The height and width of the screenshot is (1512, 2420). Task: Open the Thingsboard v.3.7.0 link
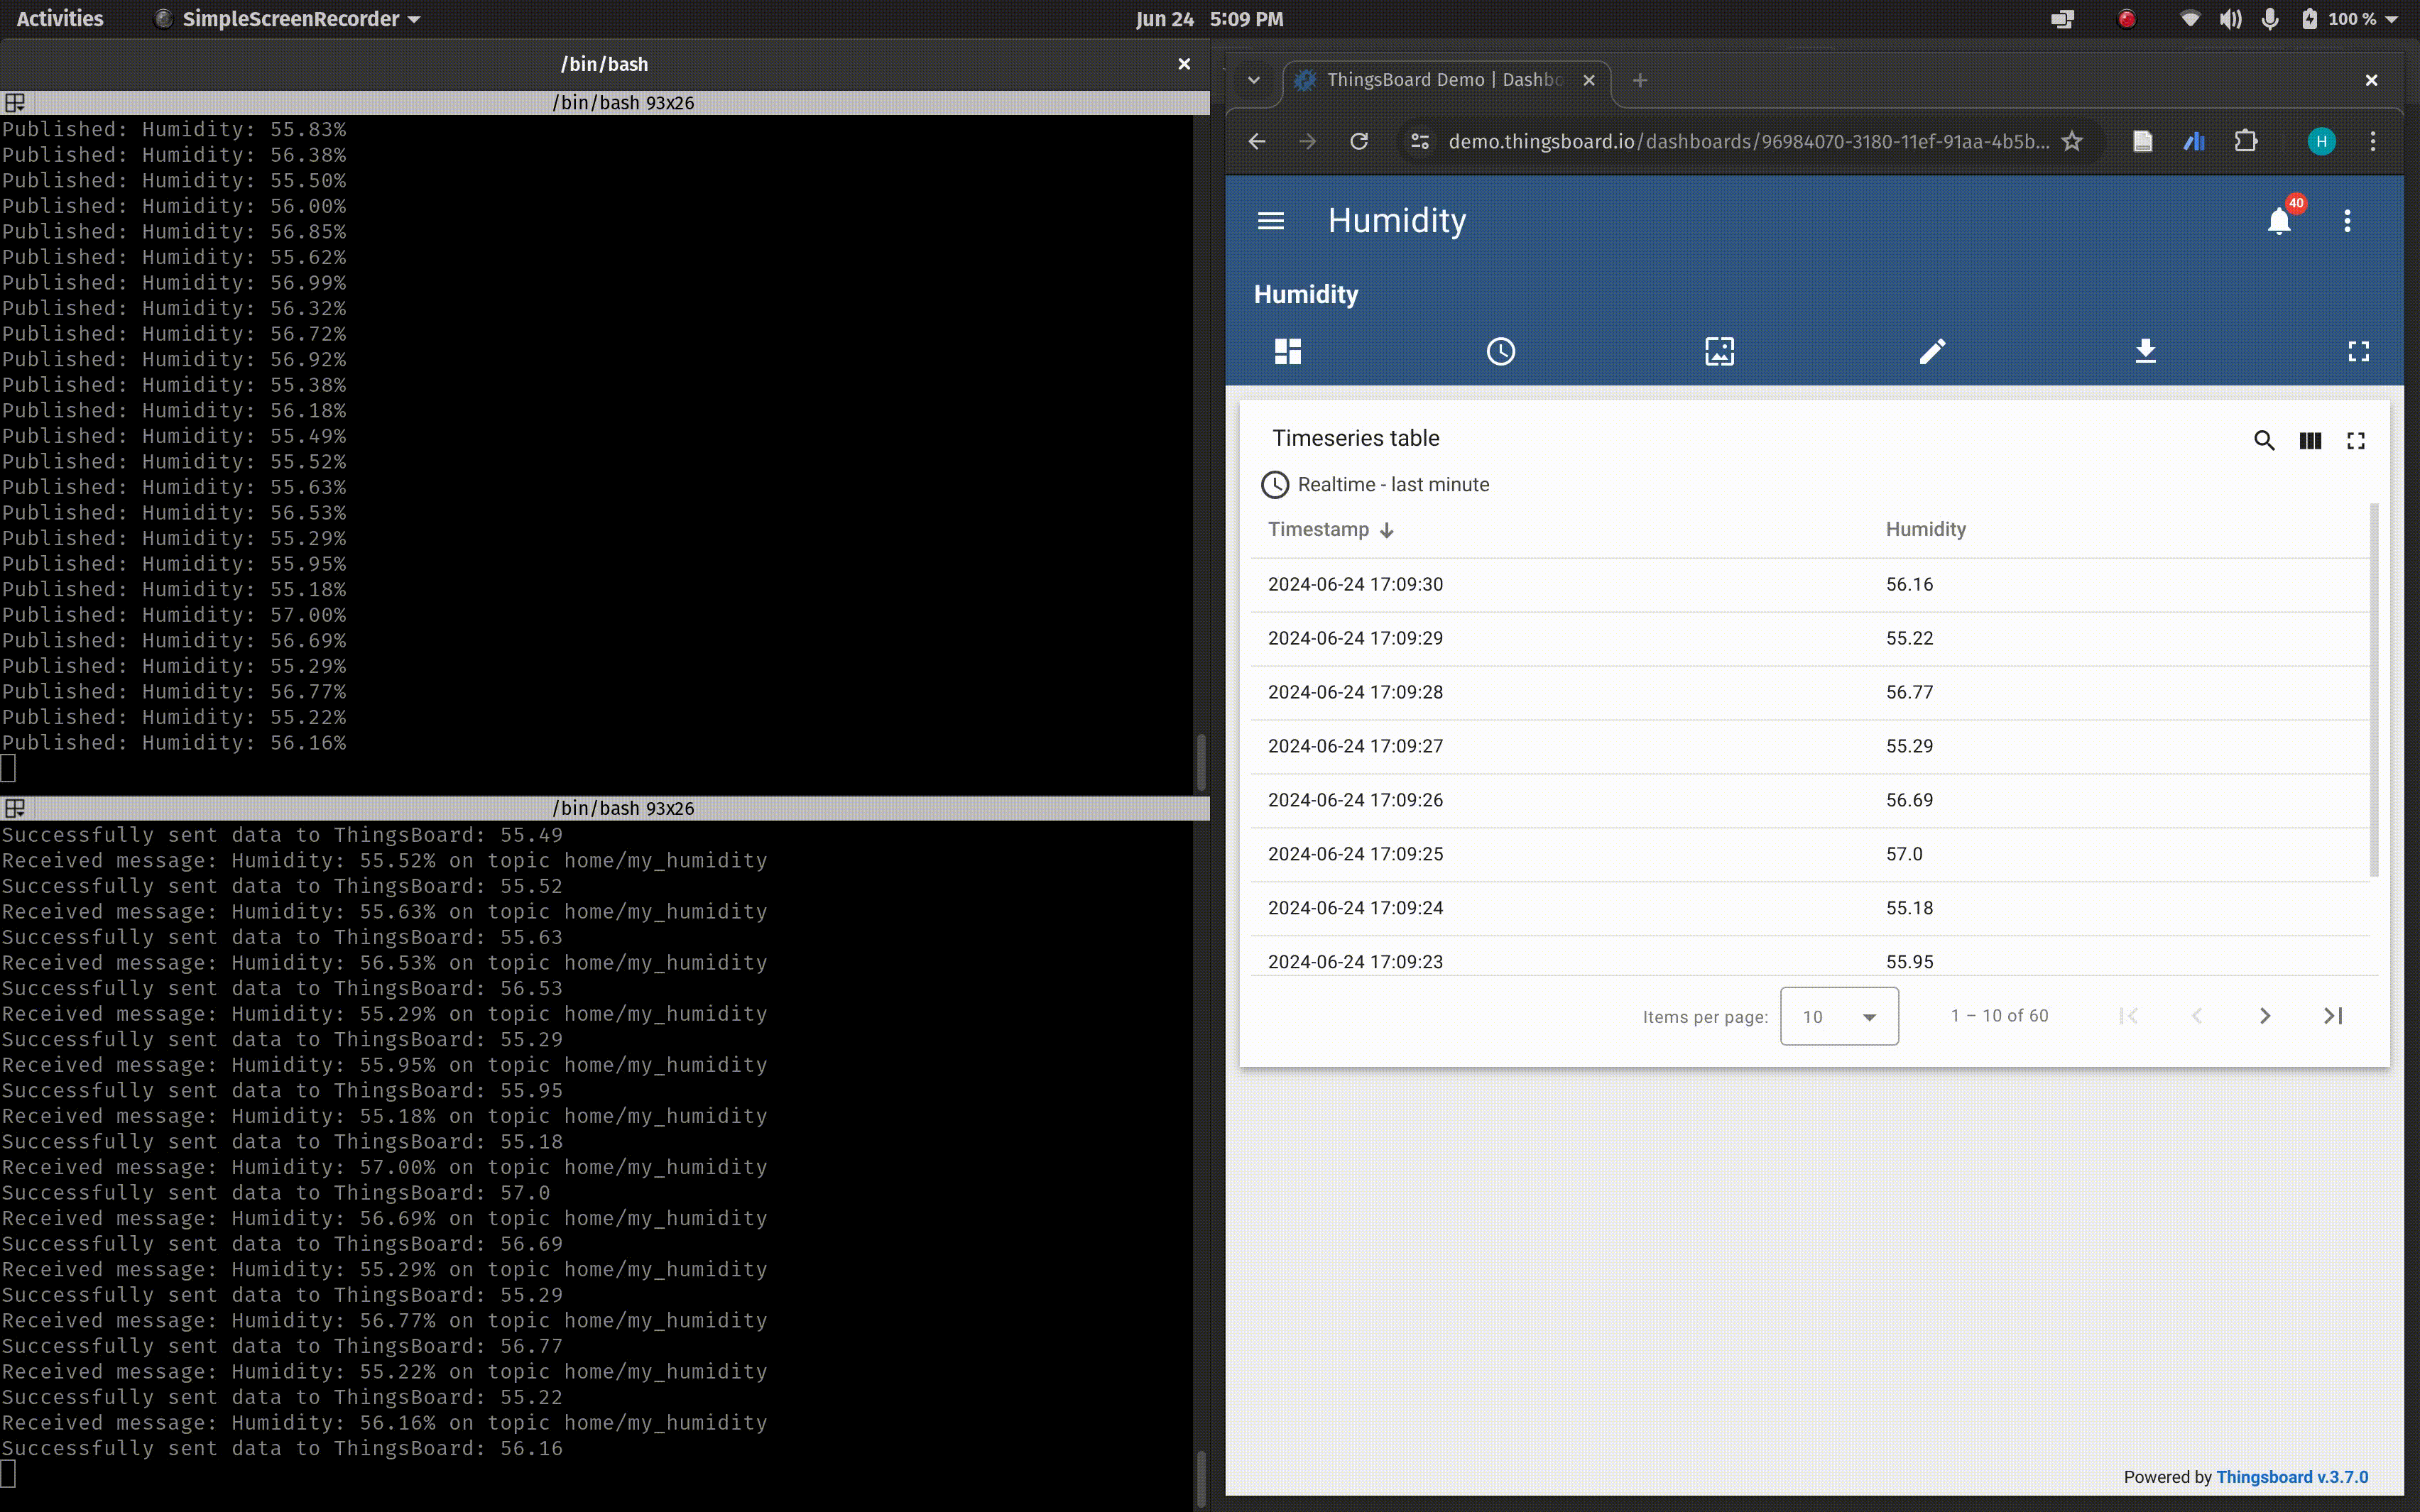[x=2292, y=1477]
